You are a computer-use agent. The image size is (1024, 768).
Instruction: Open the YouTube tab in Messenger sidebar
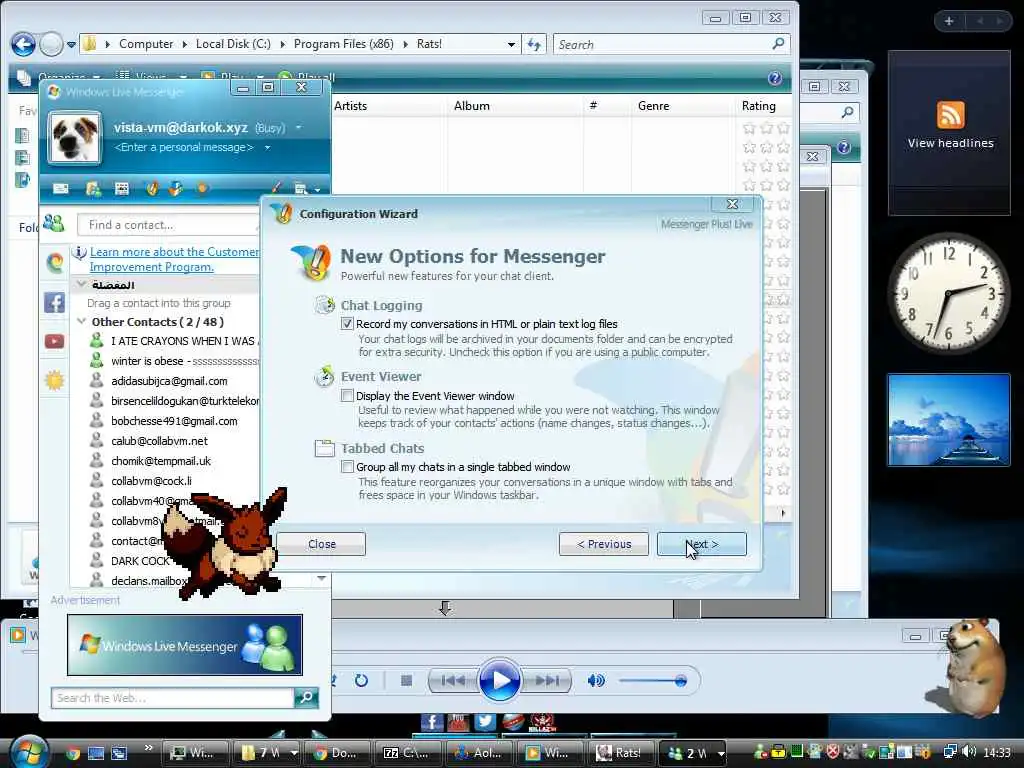[55, 342]
